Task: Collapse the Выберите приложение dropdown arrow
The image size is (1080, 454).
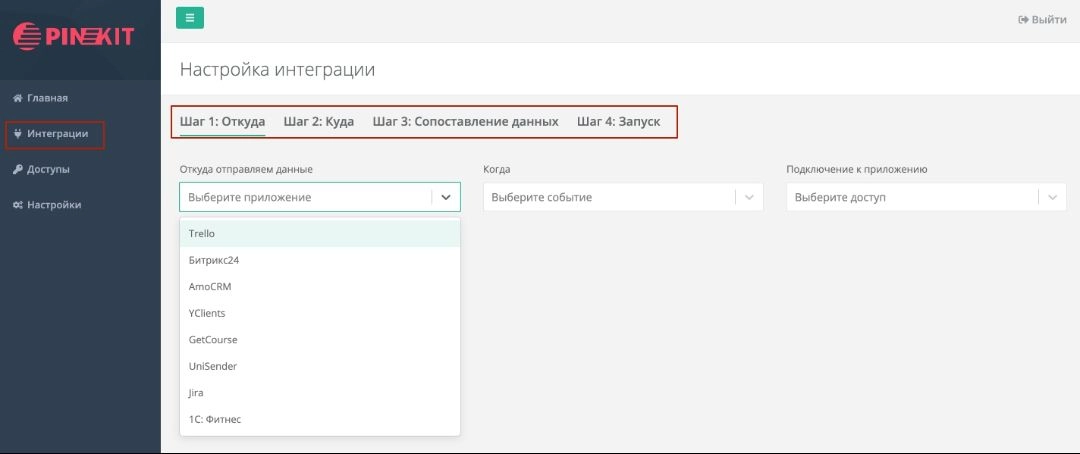Action: pyautogui.click(x=446, y=198)
